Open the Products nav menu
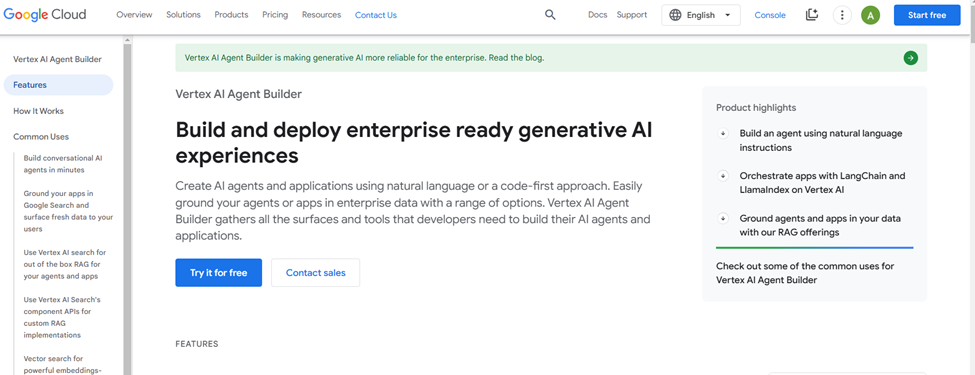 coord(231,15)
